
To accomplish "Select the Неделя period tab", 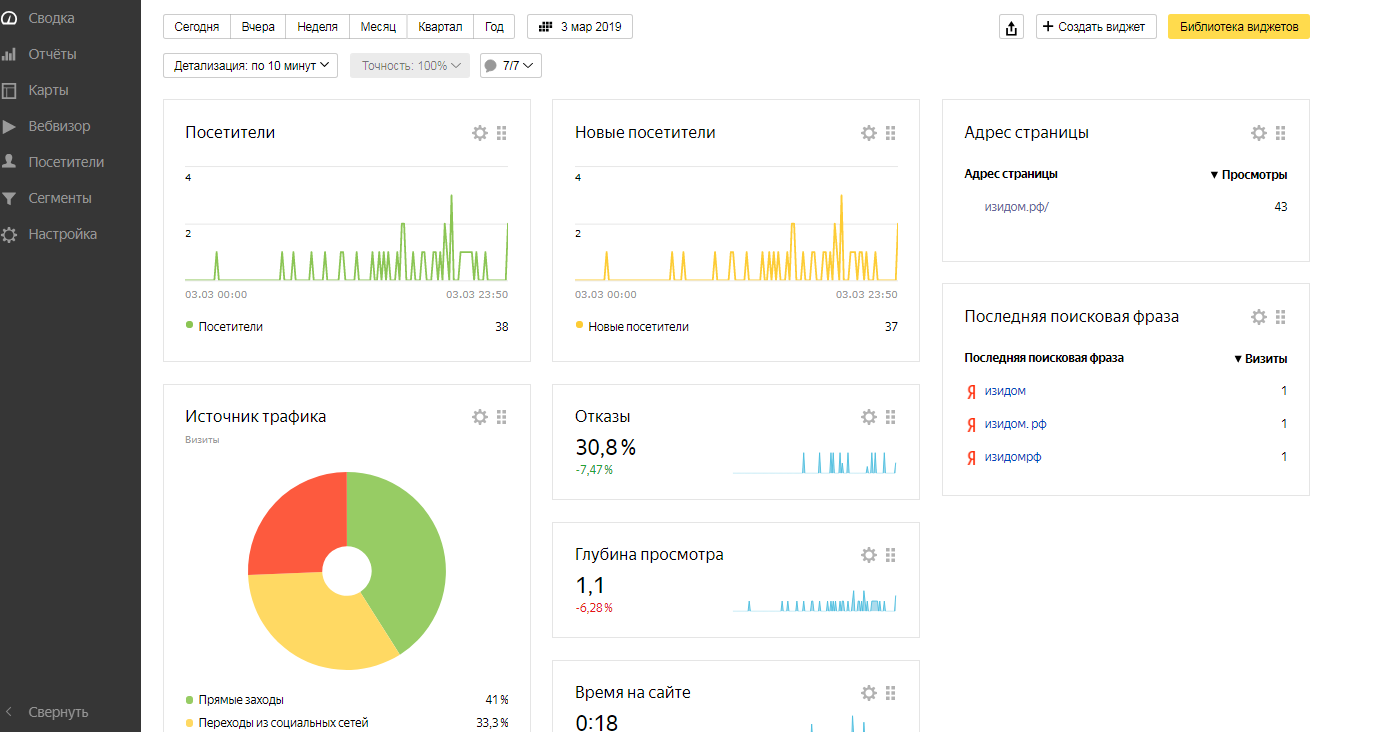I will pos(317,27).
